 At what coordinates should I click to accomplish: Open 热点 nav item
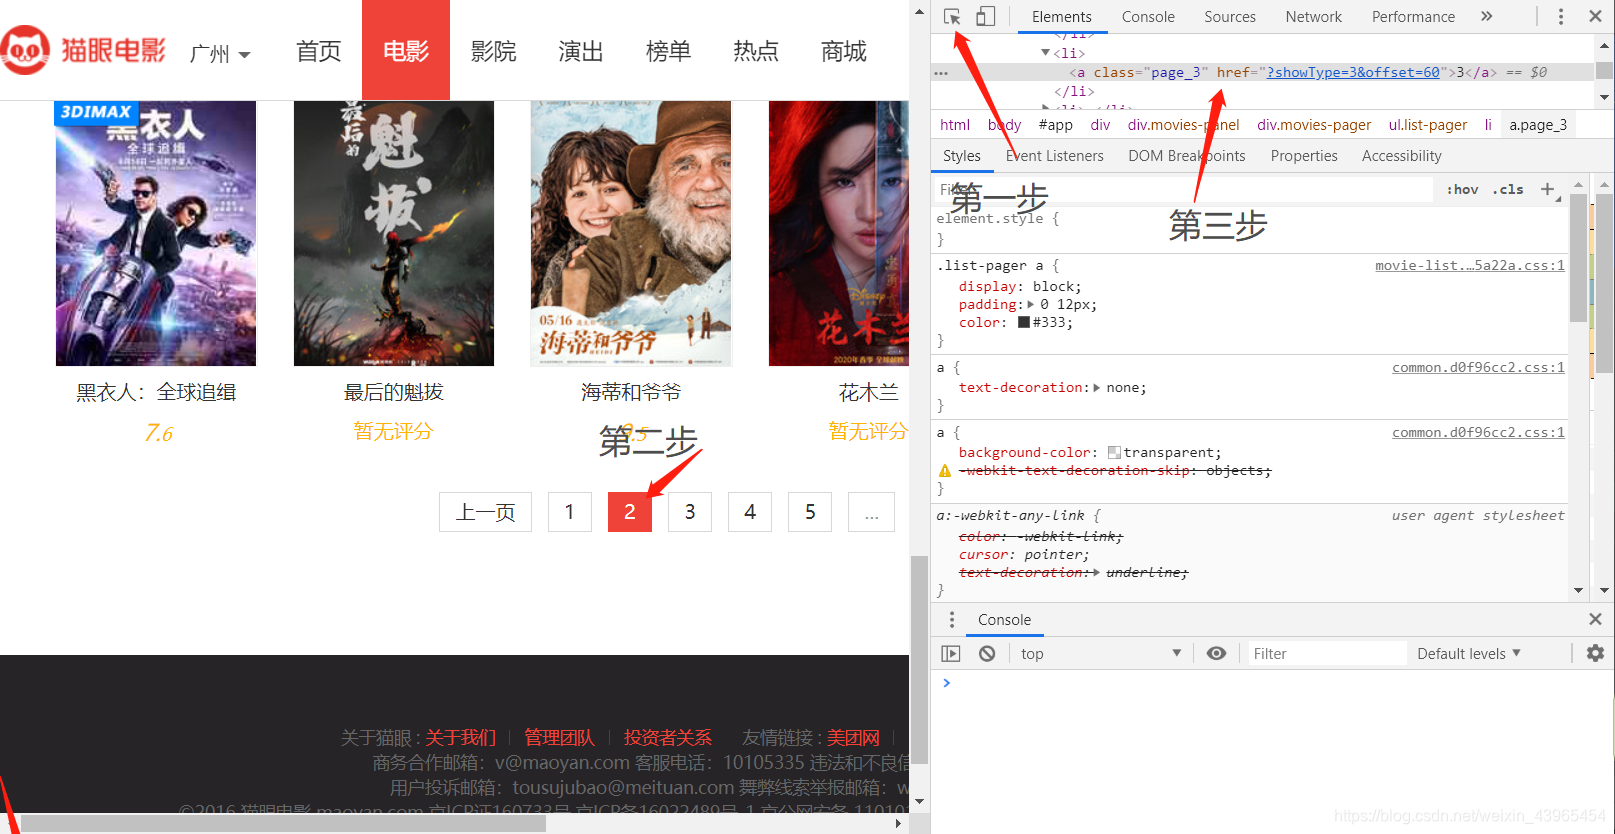(x=756, y=51)
